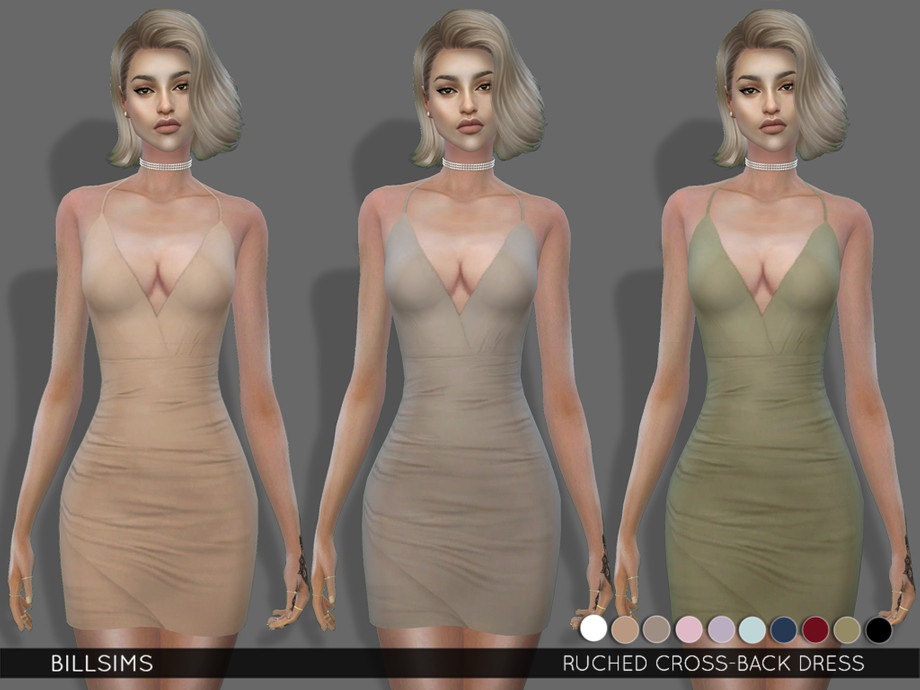Choose the taupe gray-brown swatch

click(x=657, y=628)
